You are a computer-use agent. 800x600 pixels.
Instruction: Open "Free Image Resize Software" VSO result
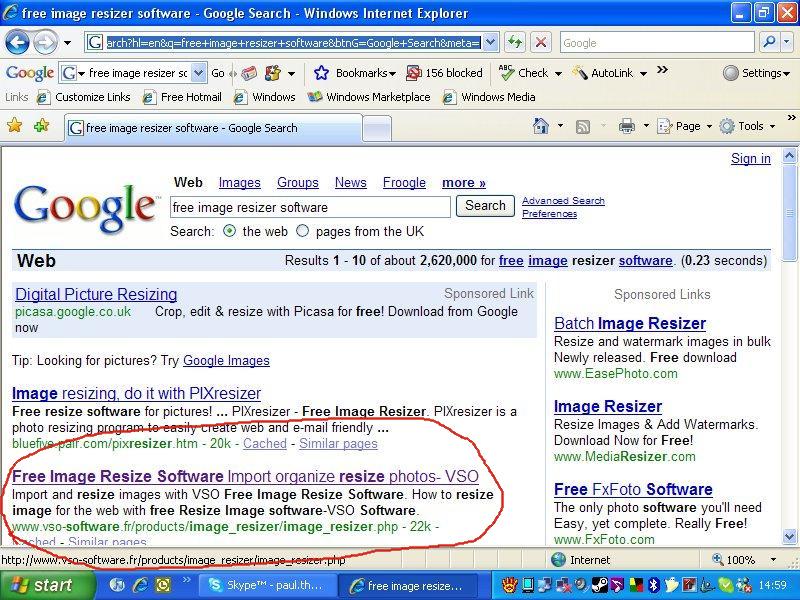click(x=245, y=476)
